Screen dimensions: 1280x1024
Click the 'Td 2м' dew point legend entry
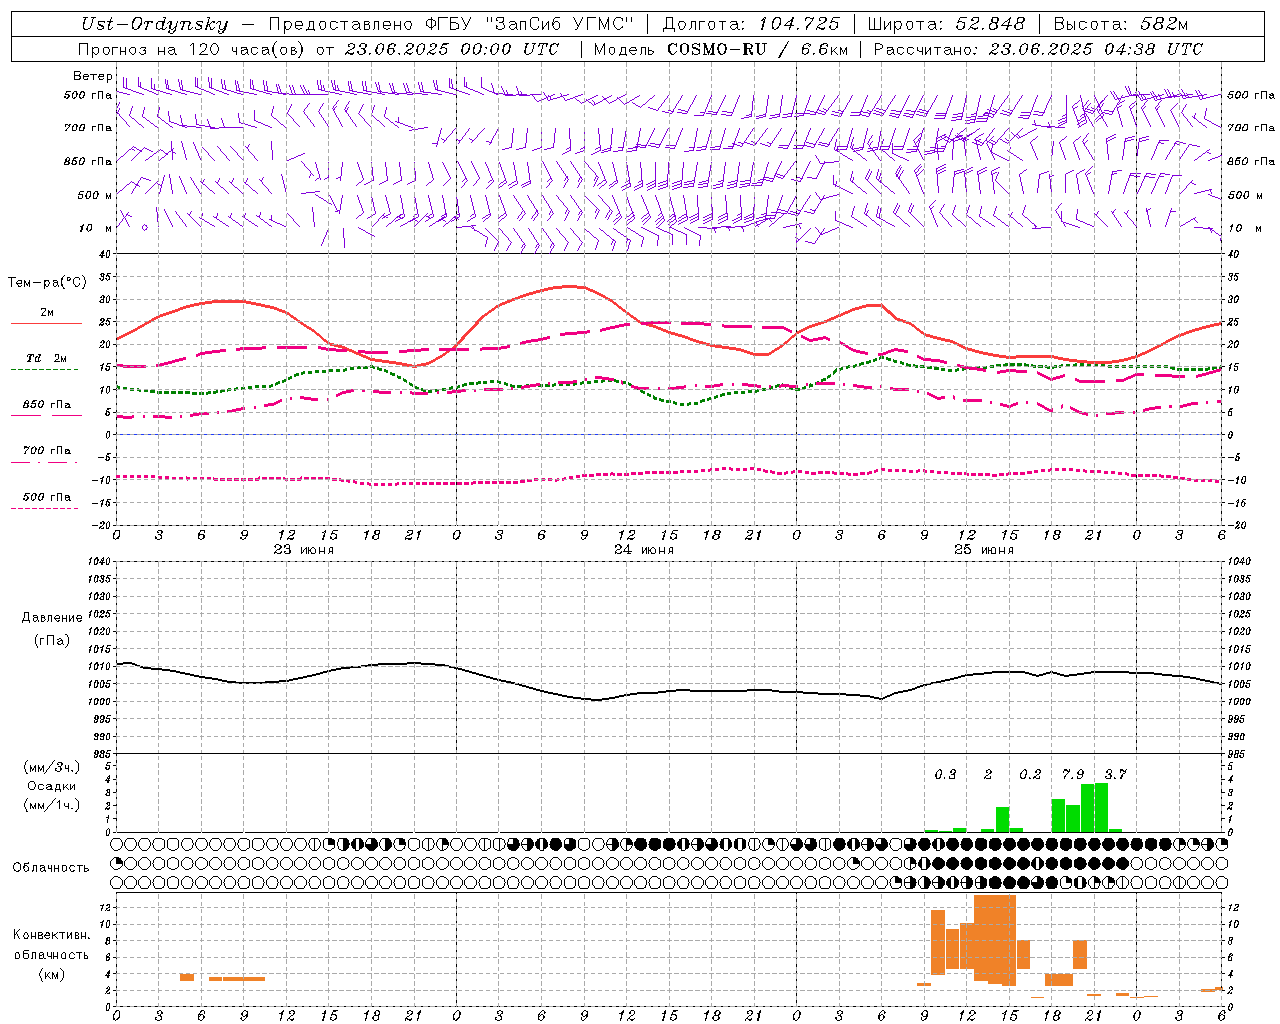(x=46, y=358)
